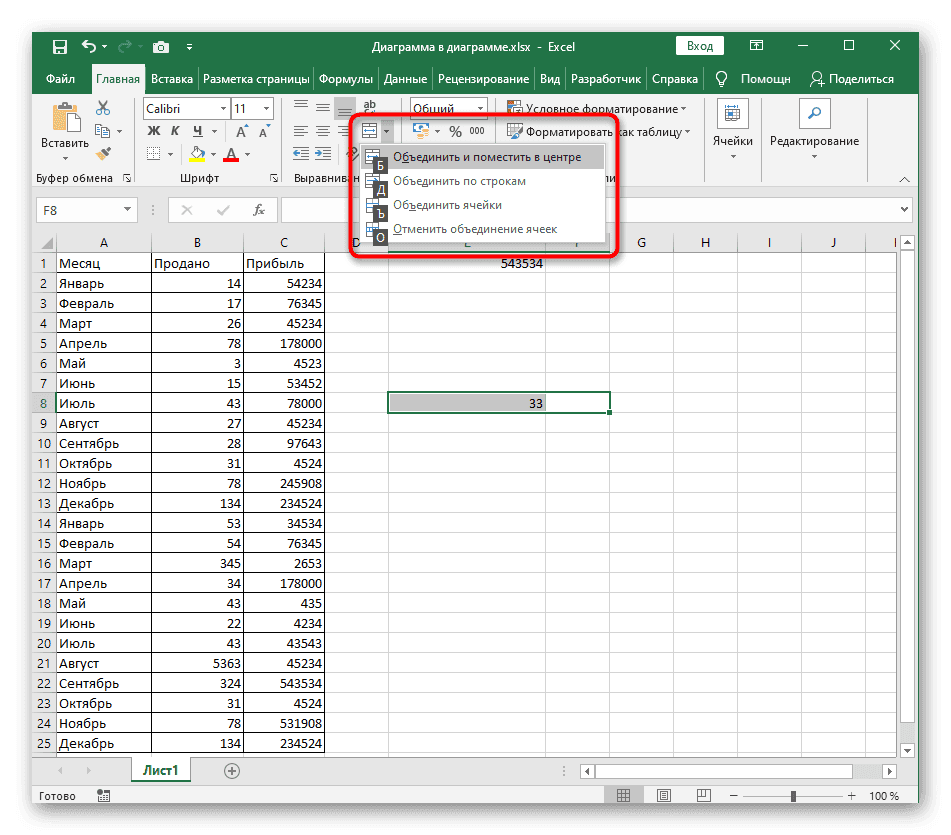The width and height of the screenshot is (951, 835).
Task: Click the font color red A swatch
Action: [x=231, y=154]
